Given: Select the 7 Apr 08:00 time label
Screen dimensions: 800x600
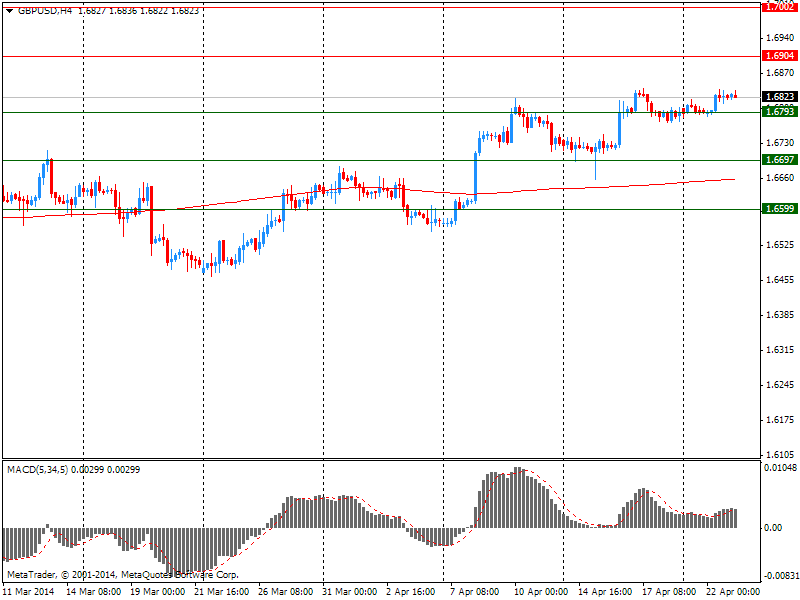Looking at the screenshot, I should (473, 591).
